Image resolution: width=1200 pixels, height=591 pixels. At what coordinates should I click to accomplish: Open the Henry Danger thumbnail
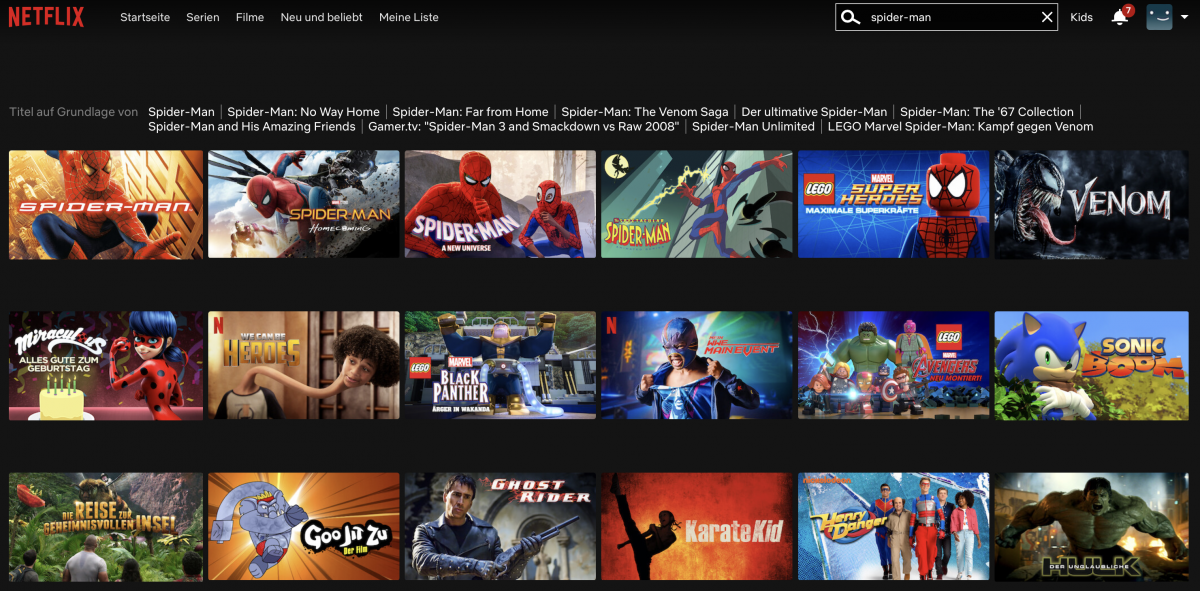pos(893,527)
